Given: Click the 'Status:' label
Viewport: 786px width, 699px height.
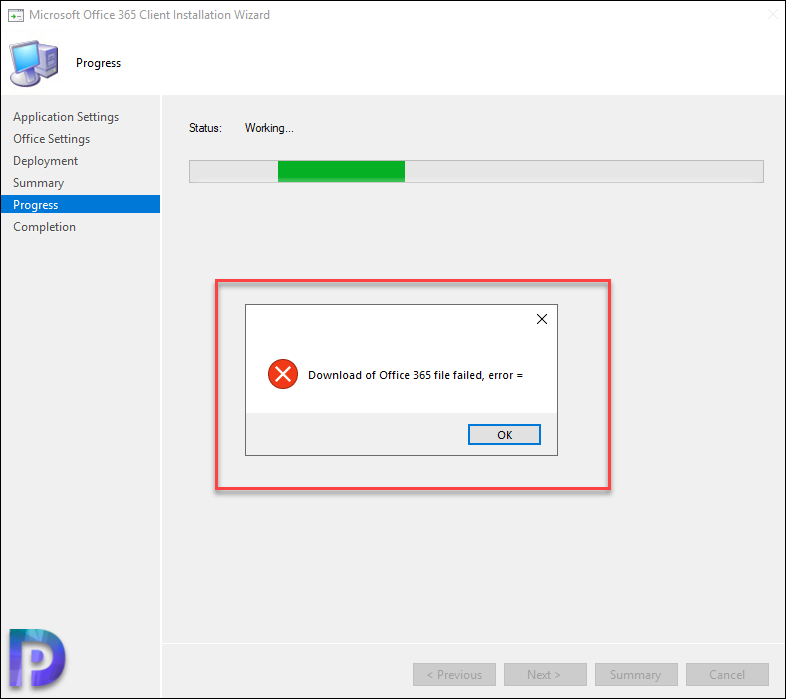Looking at the screenshot, I should pos(205,128).
